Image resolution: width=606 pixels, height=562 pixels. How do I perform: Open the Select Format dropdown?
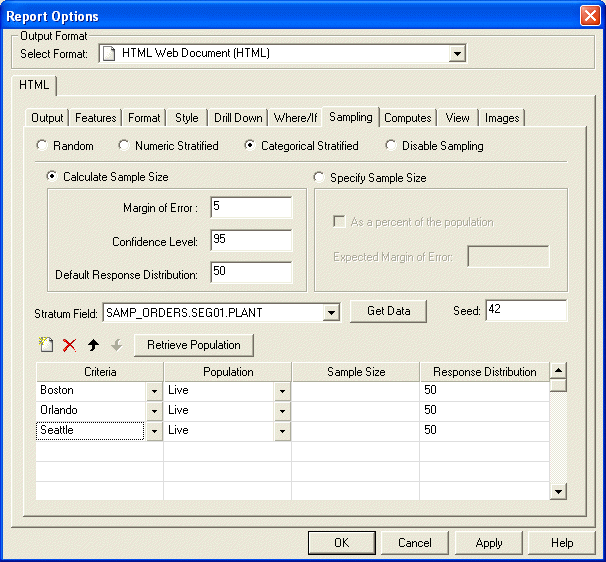tap(457, 53)
